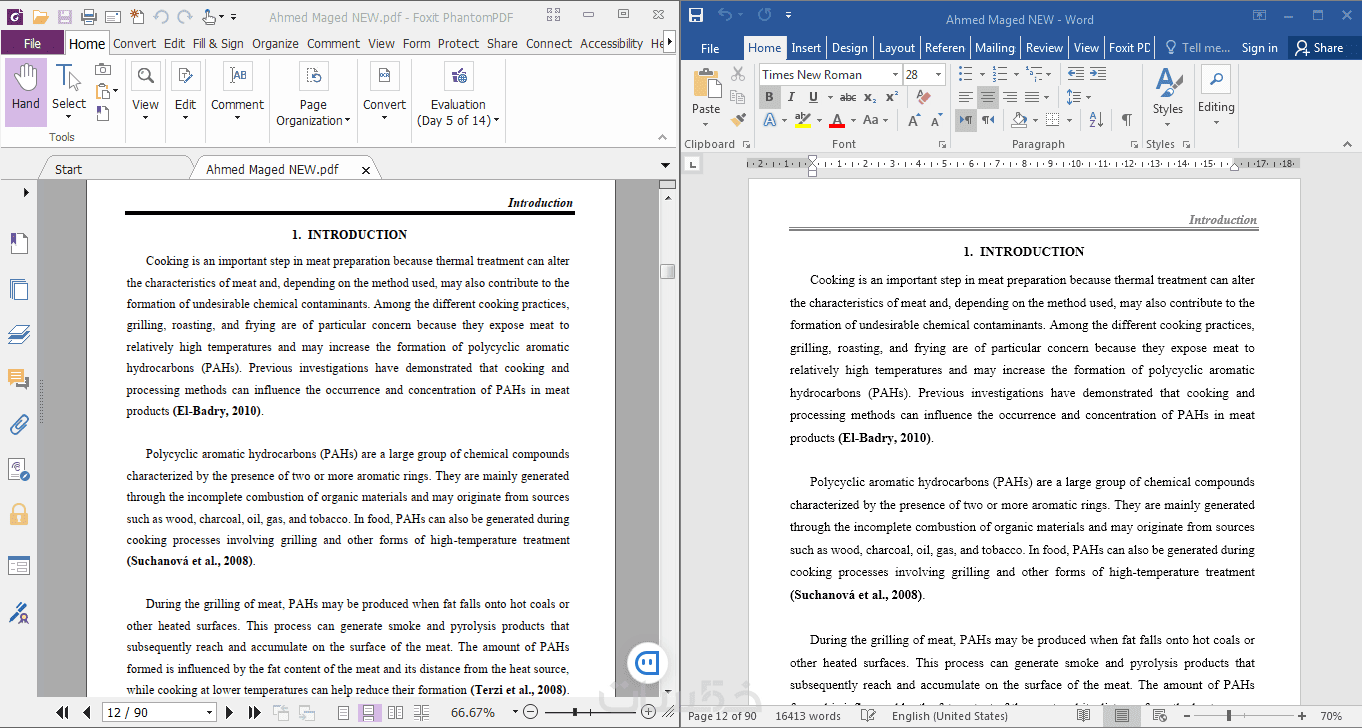The width and height of the screenshot is (1362, 728).
Task: Open the font size dropdown
Action: [938, 75]
